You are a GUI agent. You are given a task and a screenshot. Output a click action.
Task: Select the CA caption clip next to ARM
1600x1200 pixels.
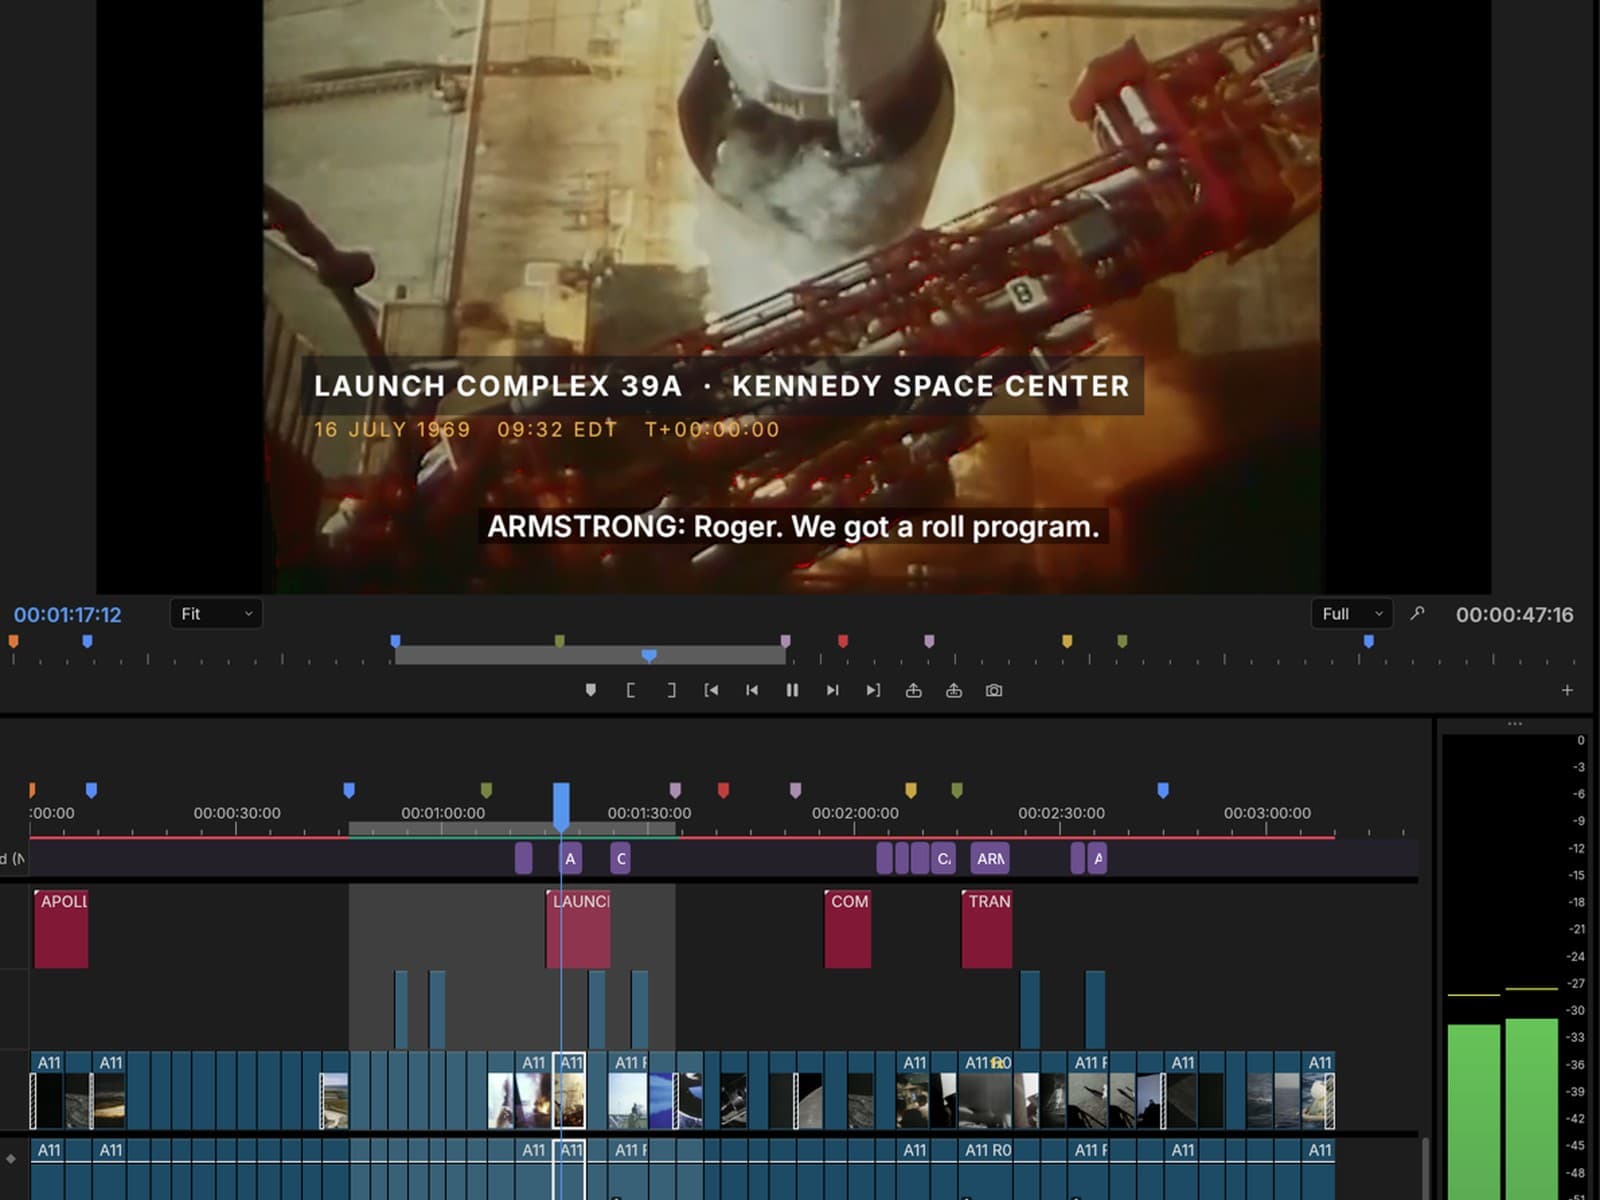tap(943, 858)
